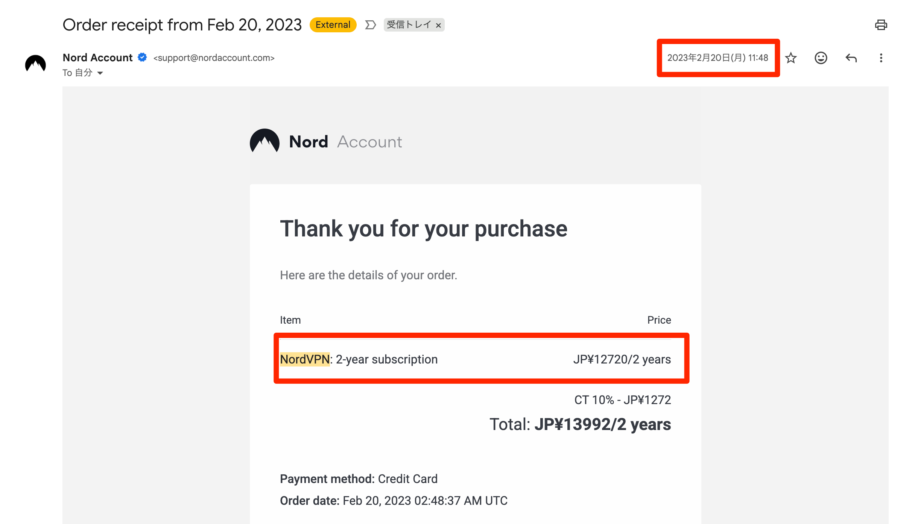Reply using the arrow icon
The width and height of the screenshot is (900, 524).
tap(851, 58)
